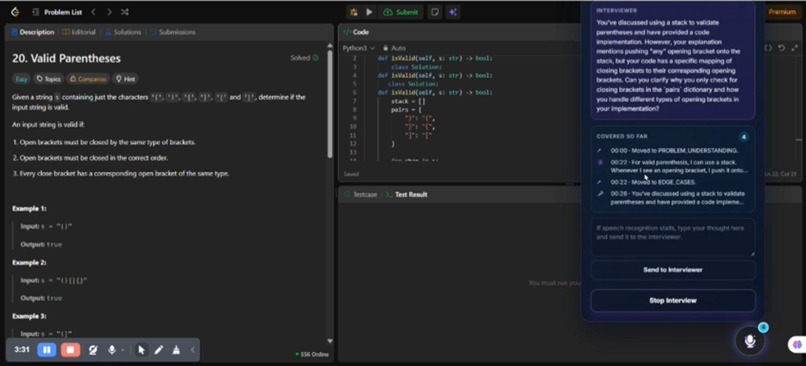Click the description scroll up arrow
806x366 pixels.
[329, 46]
